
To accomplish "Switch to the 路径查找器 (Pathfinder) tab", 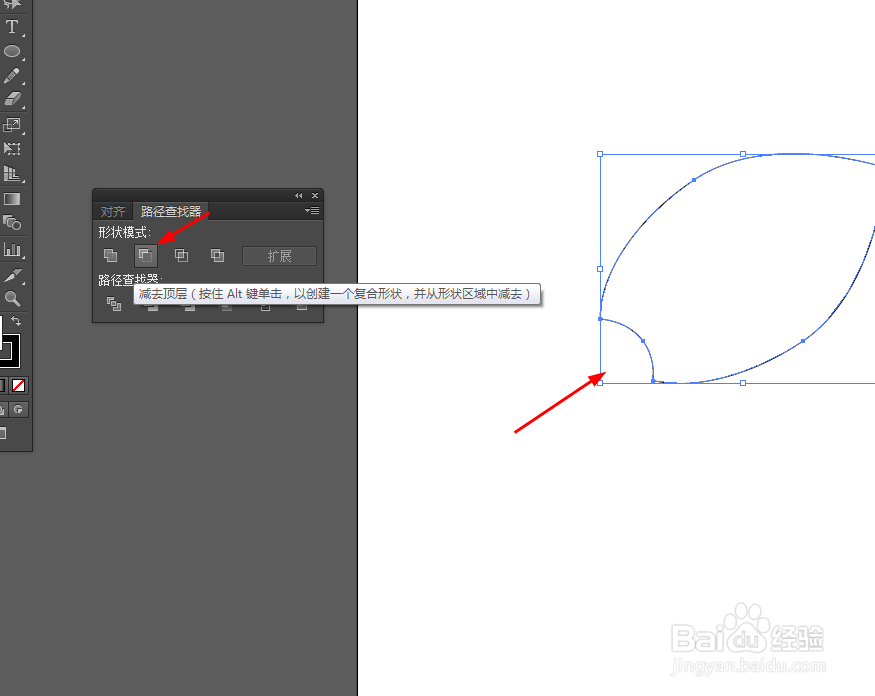I will [171, 211].
